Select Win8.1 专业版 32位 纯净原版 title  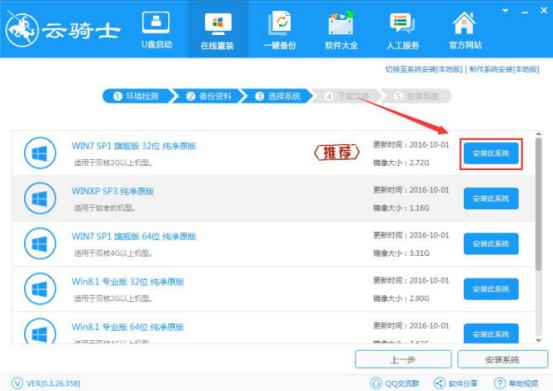(x=128, y=282)
